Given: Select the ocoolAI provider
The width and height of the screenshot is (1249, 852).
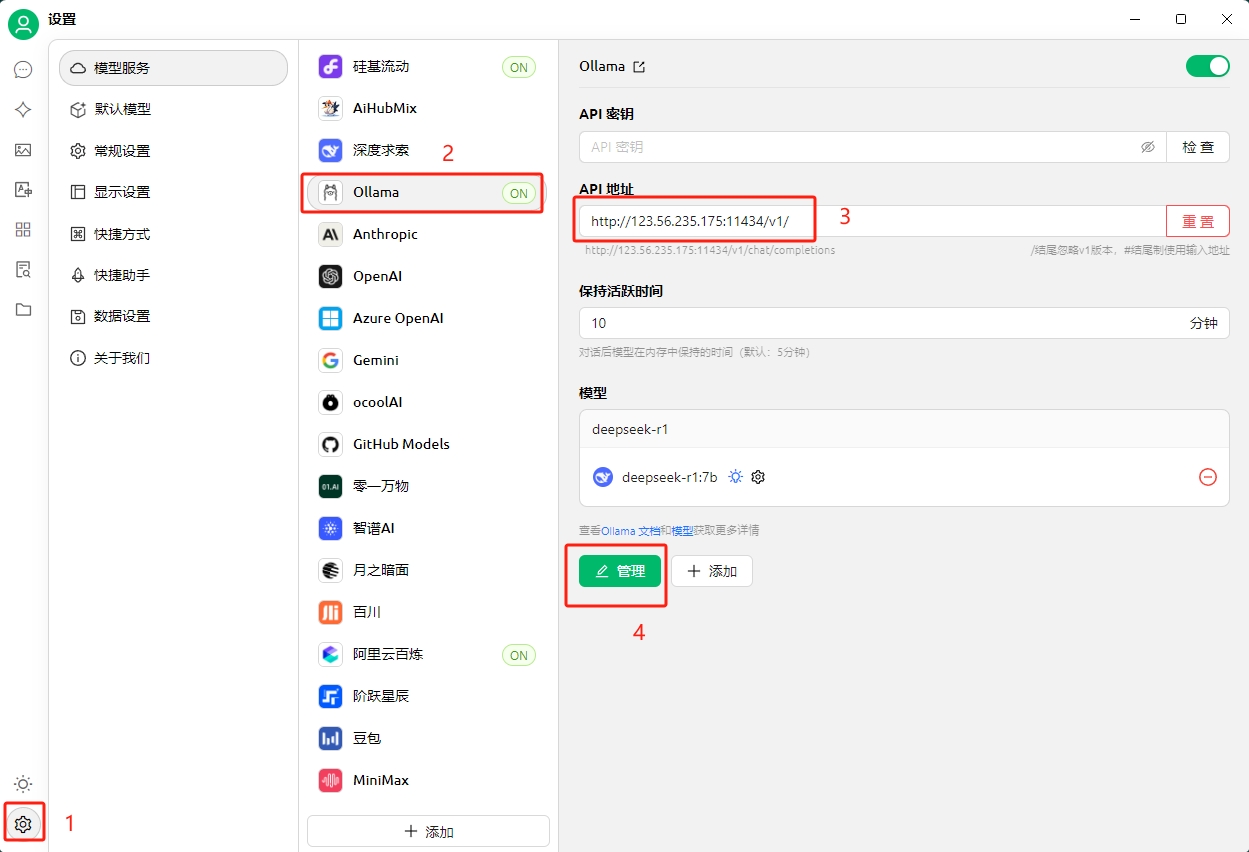Looking at the screenshot, I should coord(427,402).
